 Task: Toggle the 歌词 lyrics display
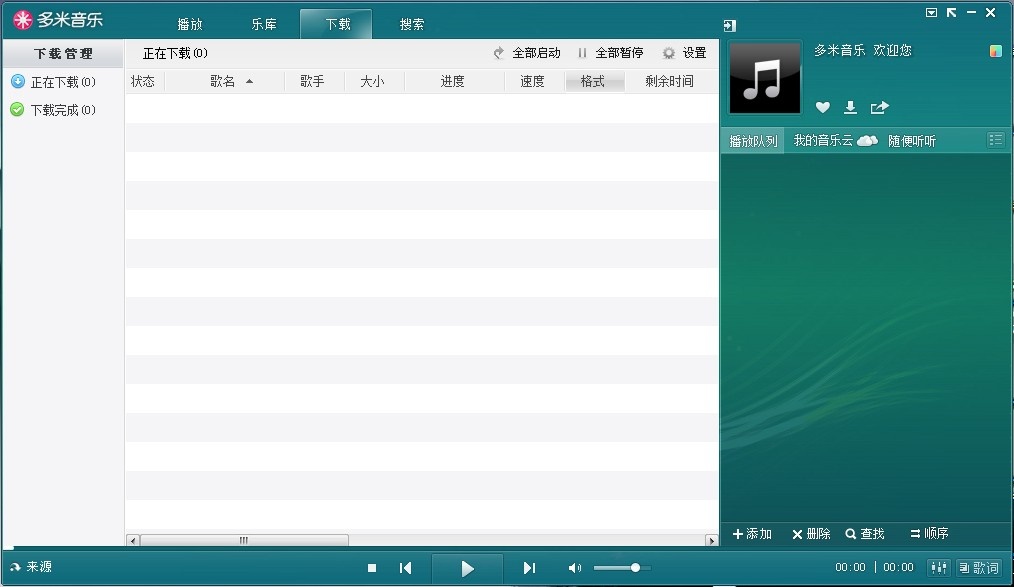[x=978, y=568]
